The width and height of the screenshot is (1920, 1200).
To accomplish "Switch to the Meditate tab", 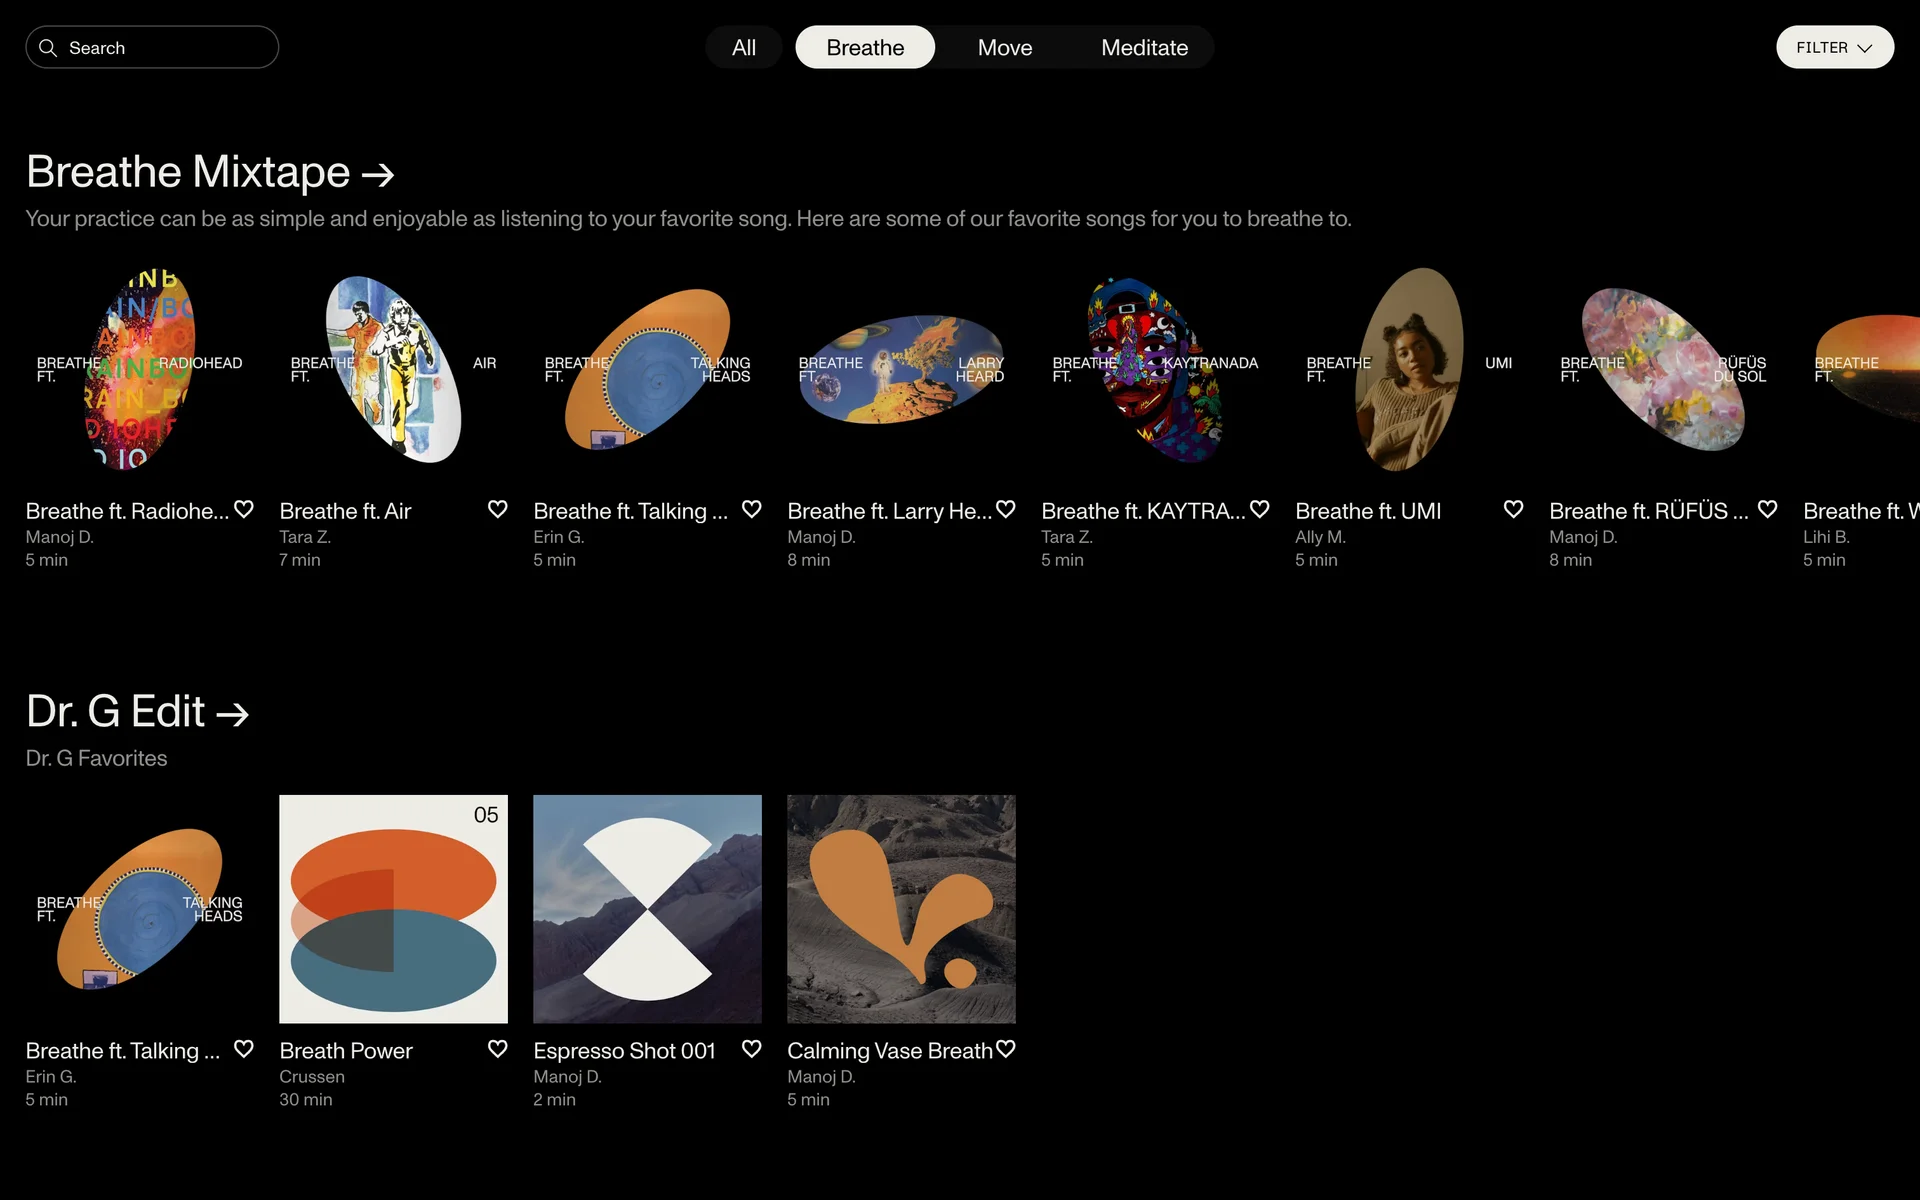I will (x=1144, y=48).
